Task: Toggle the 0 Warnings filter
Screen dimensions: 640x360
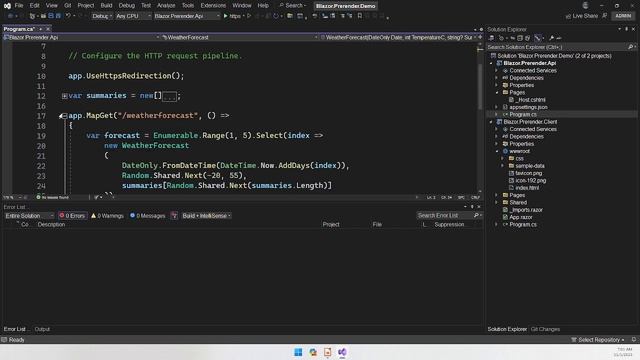Action: 107,216
